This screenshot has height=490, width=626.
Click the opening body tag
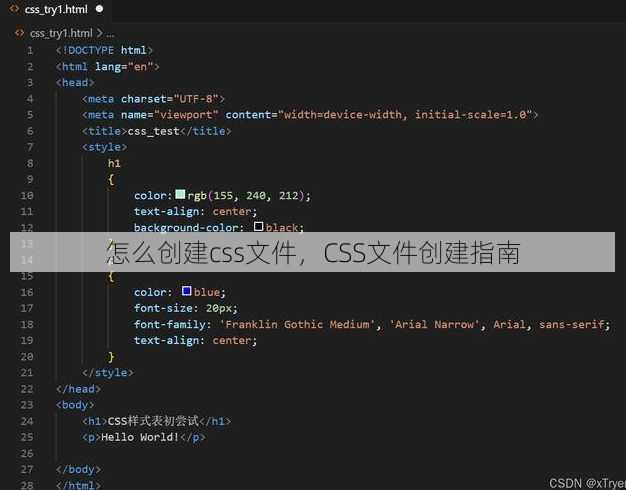pos(75,405)
